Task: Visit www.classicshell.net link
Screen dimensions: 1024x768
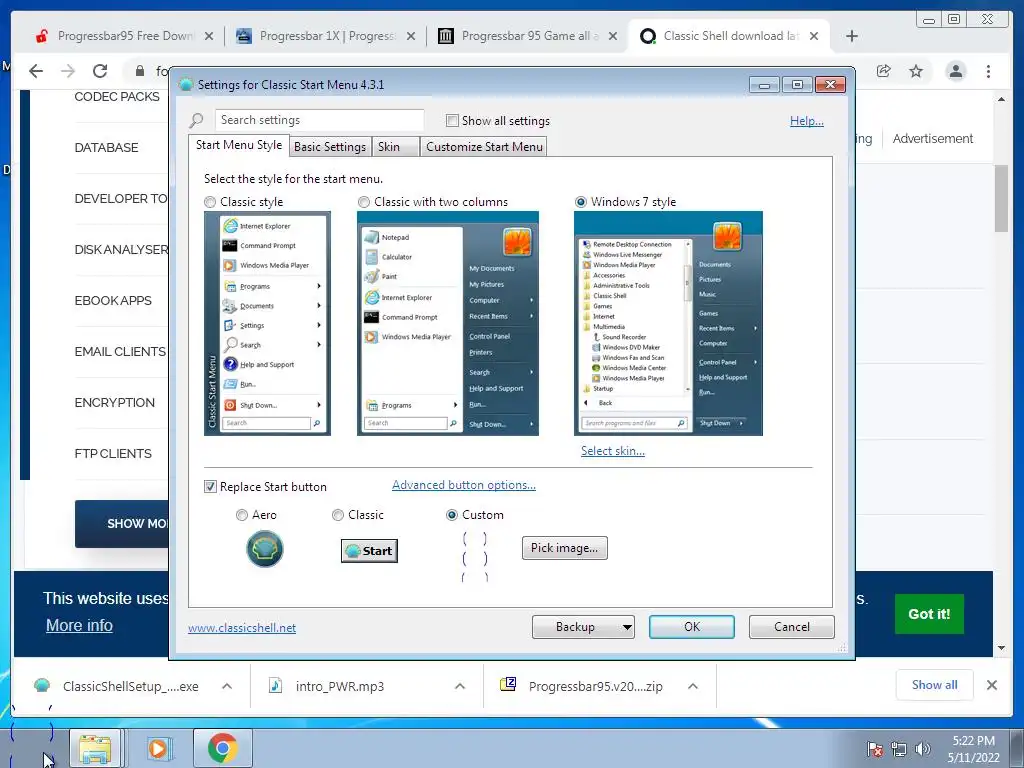Action: 242,628
